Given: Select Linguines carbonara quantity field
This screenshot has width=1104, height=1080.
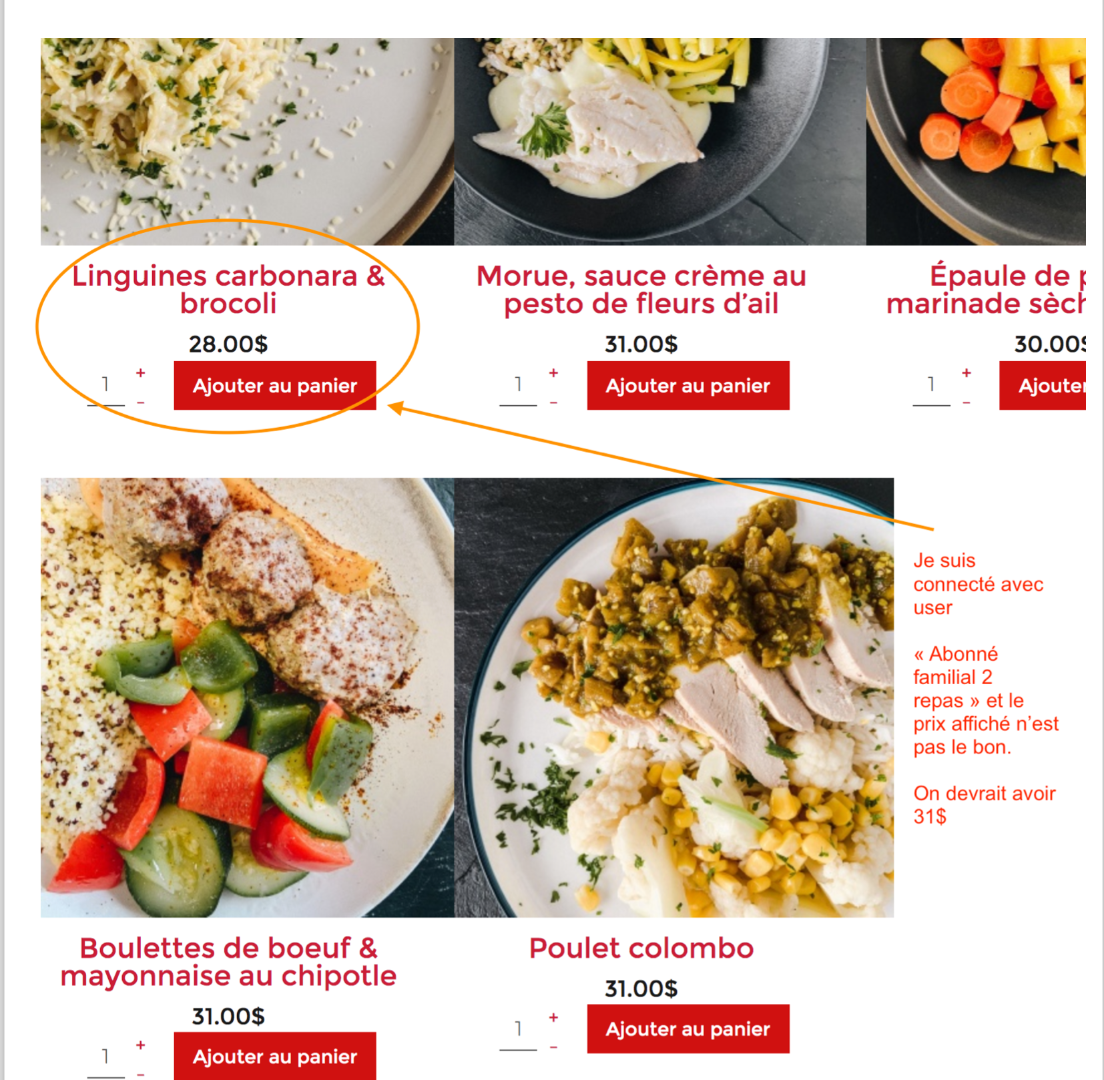Looking at the screenshot, I should (x=106, y=385).
